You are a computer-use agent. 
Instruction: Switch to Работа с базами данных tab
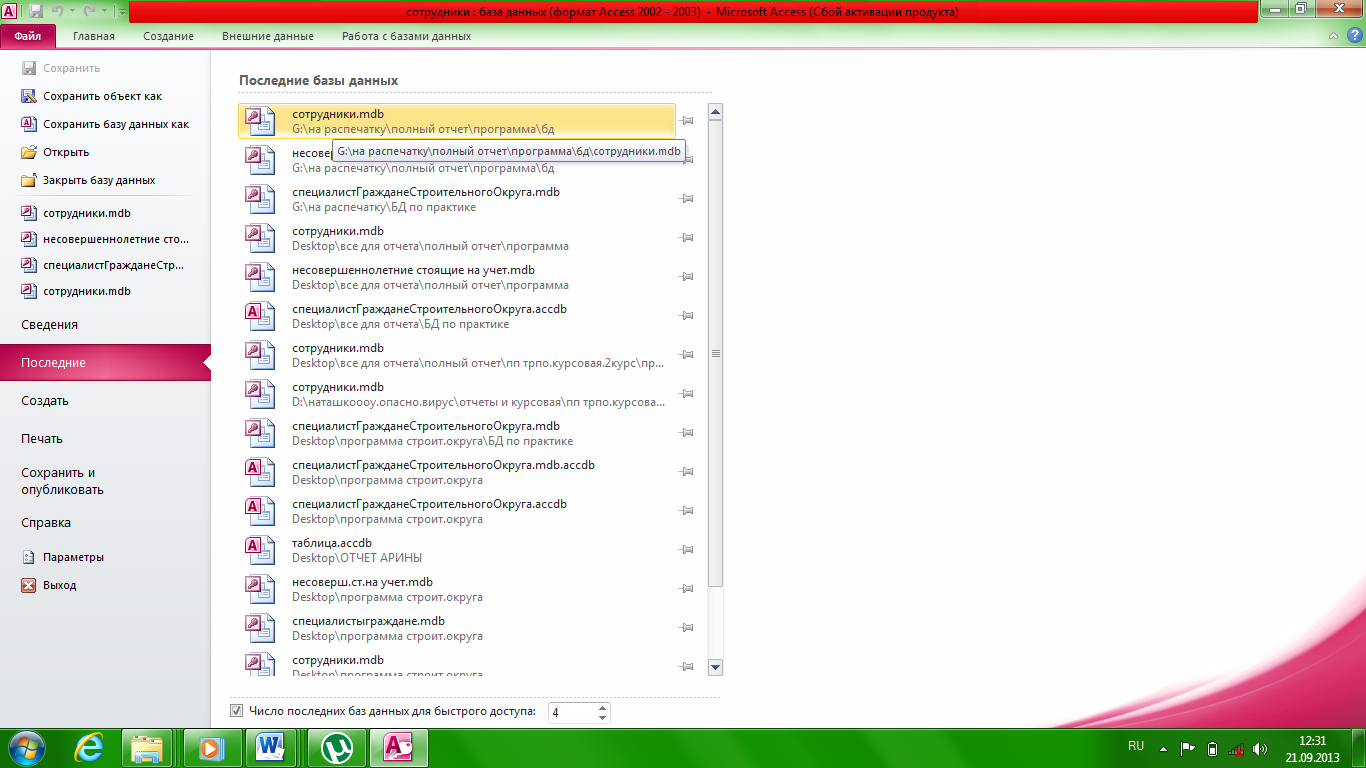coord(406,36)
